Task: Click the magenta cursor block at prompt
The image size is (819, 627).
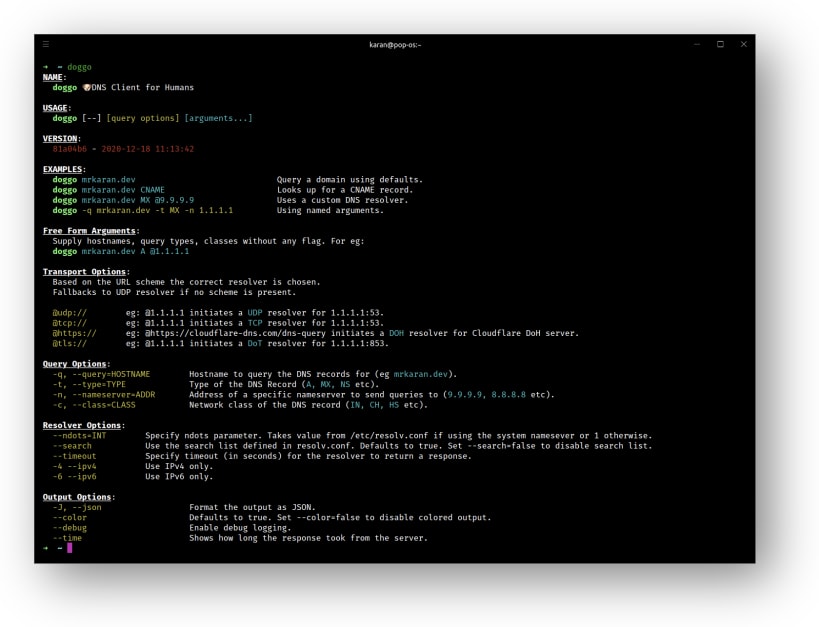Action: 69,548
